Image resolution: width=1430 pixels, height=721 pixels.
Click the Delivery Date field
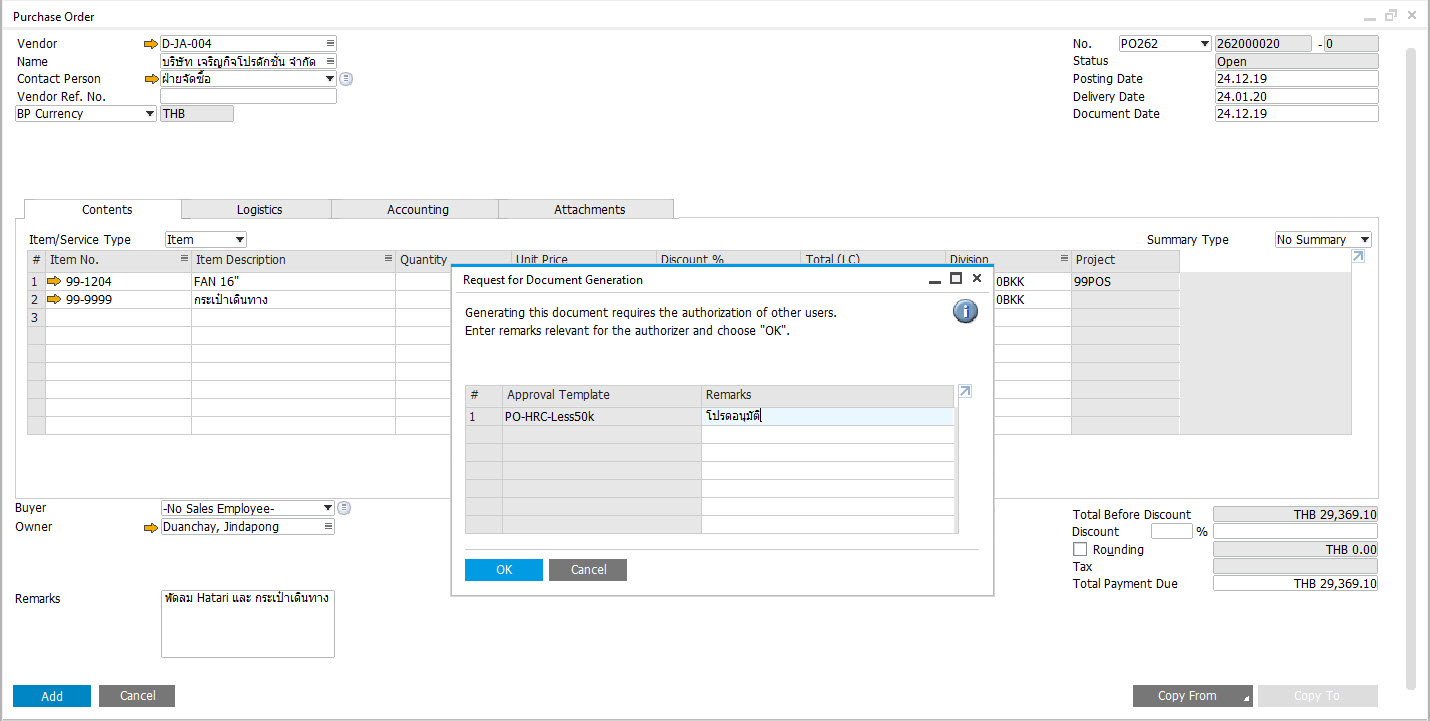pyautogui.click(x=1296, y=97)
